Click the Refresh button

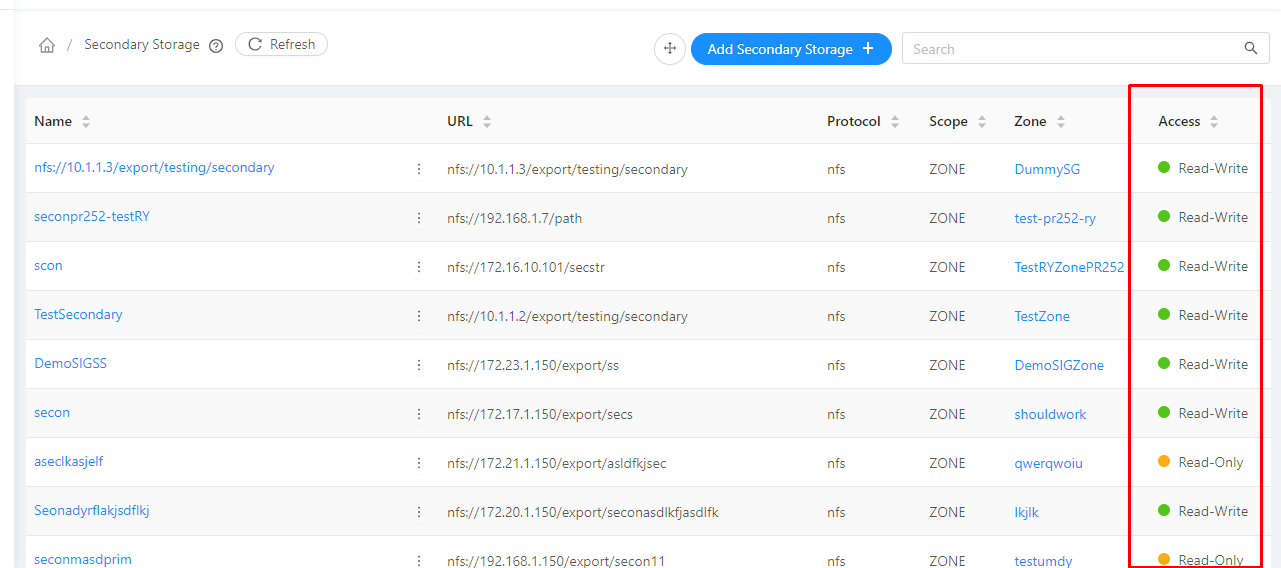[281, 44]
